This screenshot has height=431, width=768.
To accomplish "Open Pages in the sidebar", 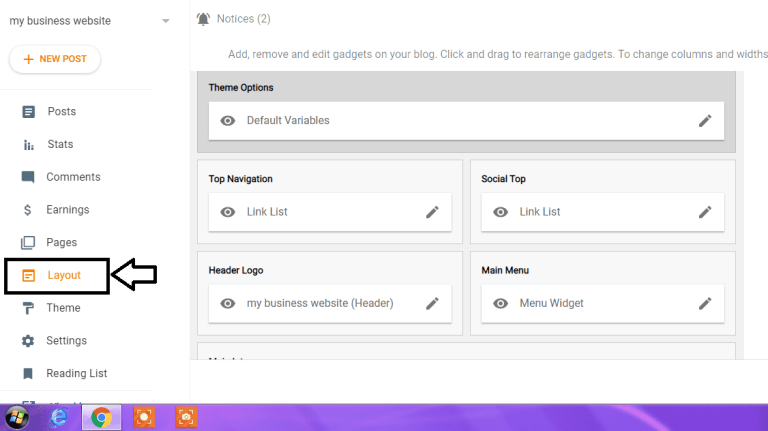I will click(62, 242).
